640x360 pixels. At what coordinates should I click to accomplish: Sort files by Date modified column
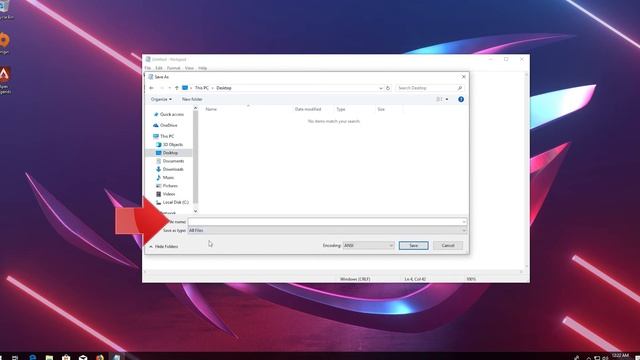click(308, 109)
